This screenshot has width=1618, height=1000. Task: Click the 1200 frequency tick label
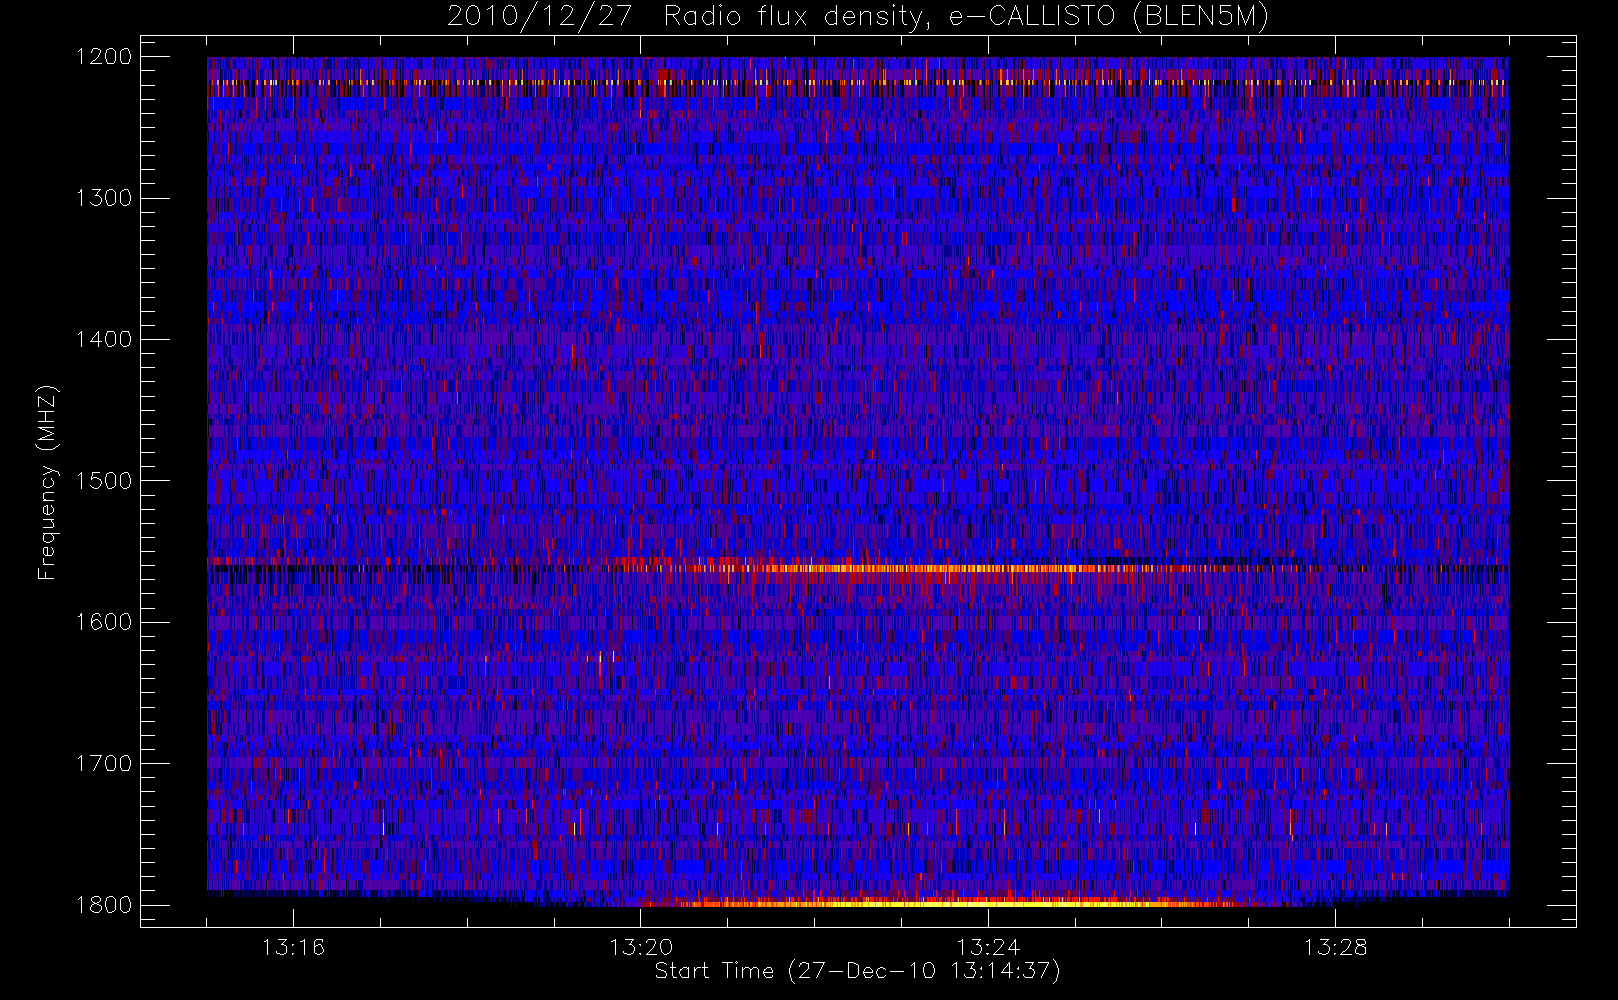(x=104, y=57)
